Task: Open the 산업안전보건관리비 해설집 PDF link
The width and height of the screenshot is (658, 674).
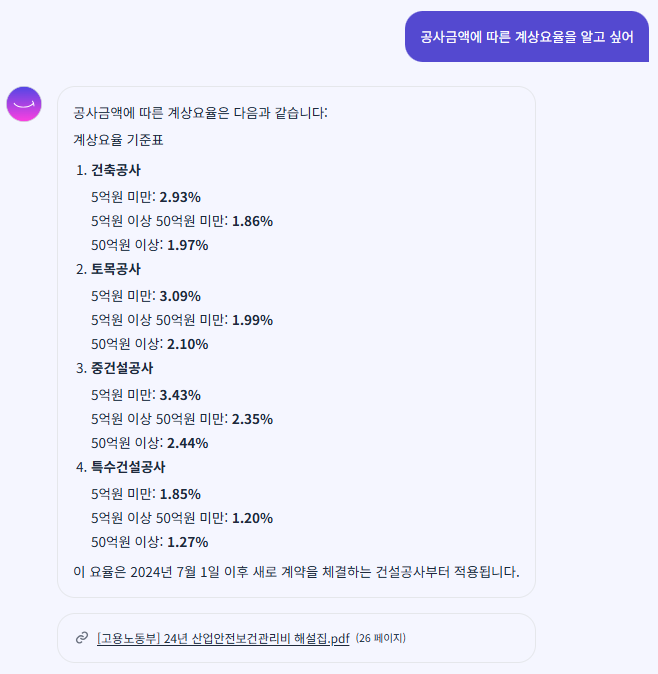Action: (x=223, y=638)
